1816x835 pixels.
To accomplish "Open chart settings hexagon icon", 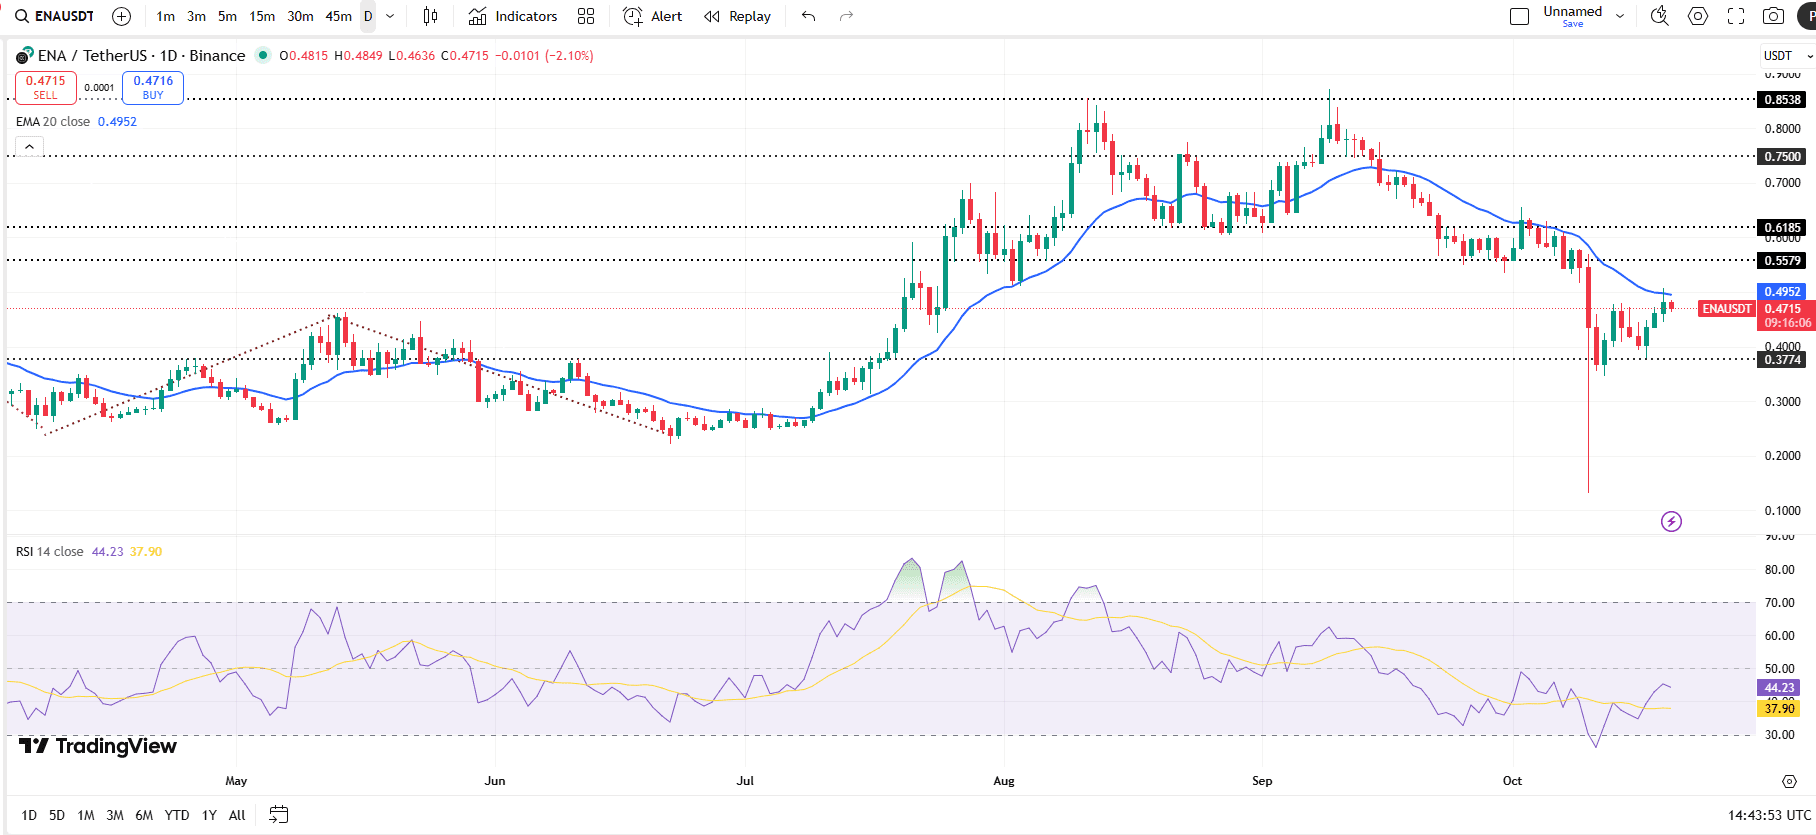I will coord(1698,16).
